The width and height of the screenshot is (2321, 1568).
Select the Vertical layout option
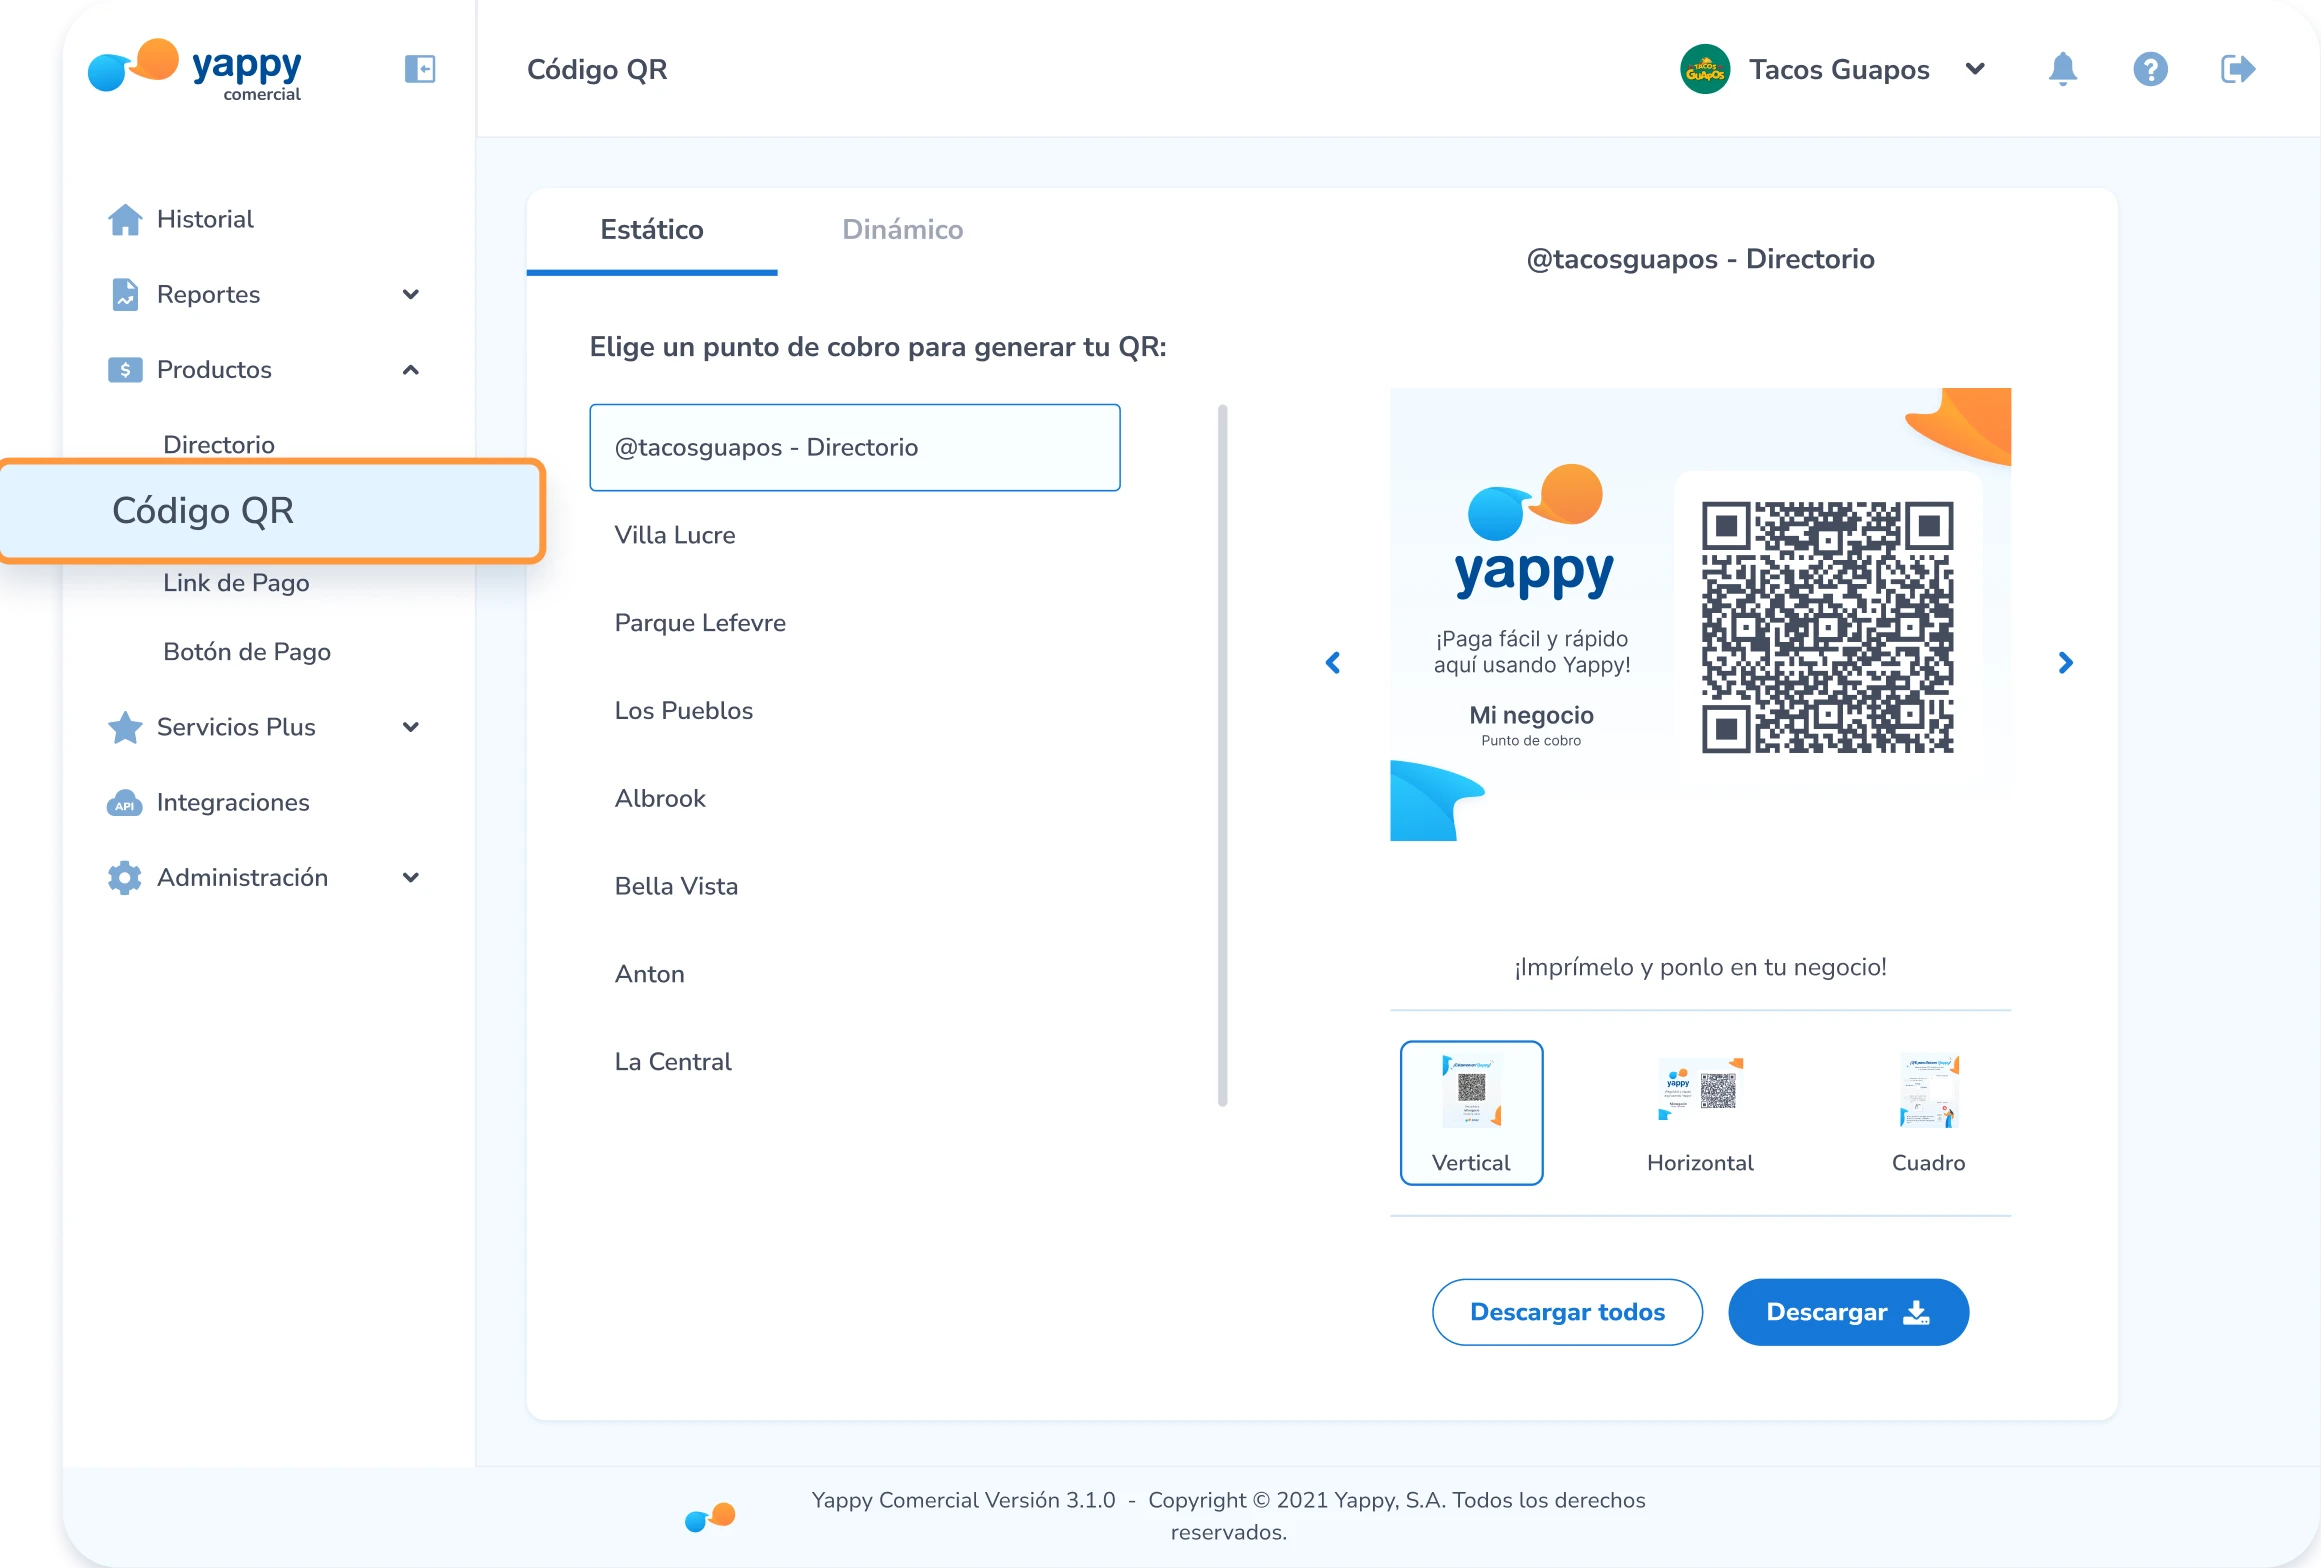(1471, 1113)
